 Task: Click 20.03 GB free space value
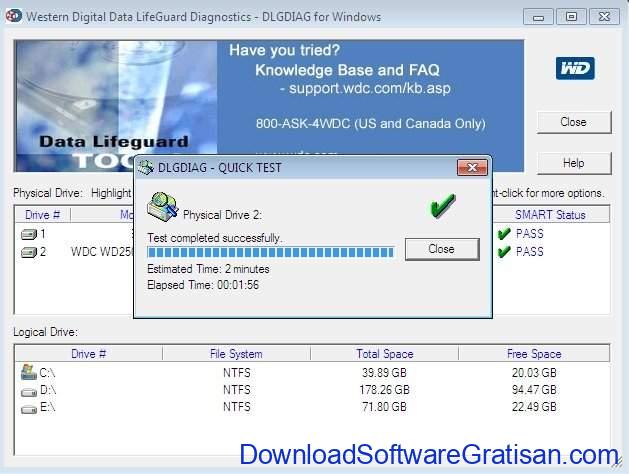pos(534,373)
